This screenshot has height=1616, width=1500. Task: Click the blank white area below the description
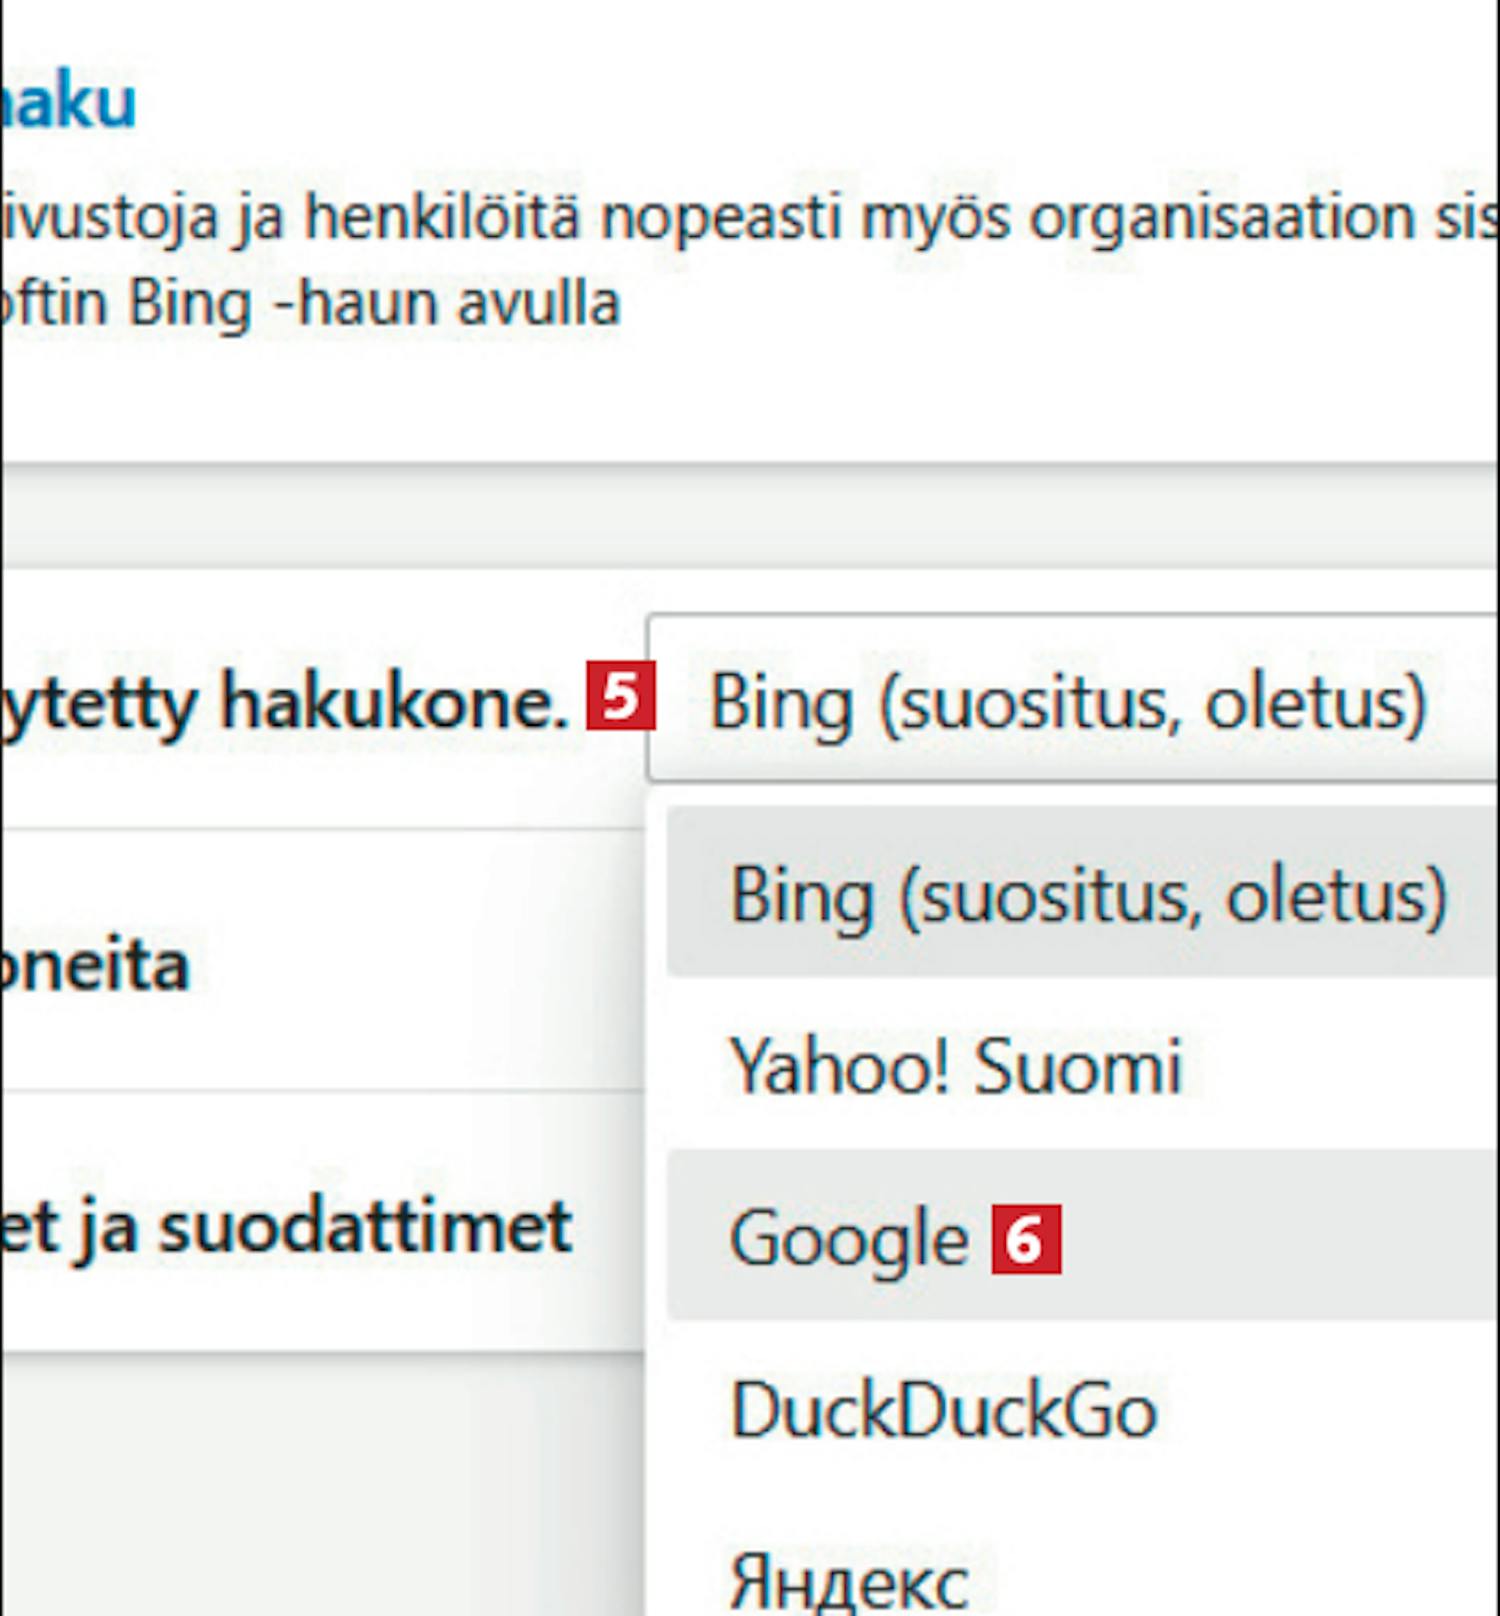[x=750, y=400]
